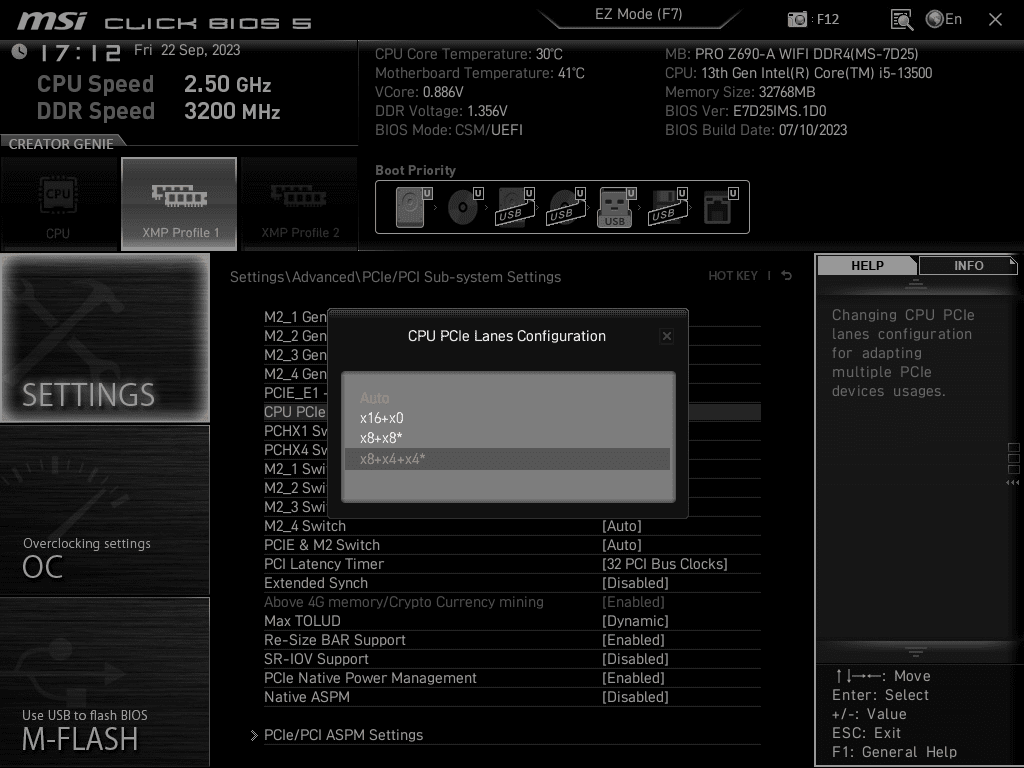Select the M2_2 Swi row
The height and width of the screenshot is (768, 1024).
tap(295, 487)
